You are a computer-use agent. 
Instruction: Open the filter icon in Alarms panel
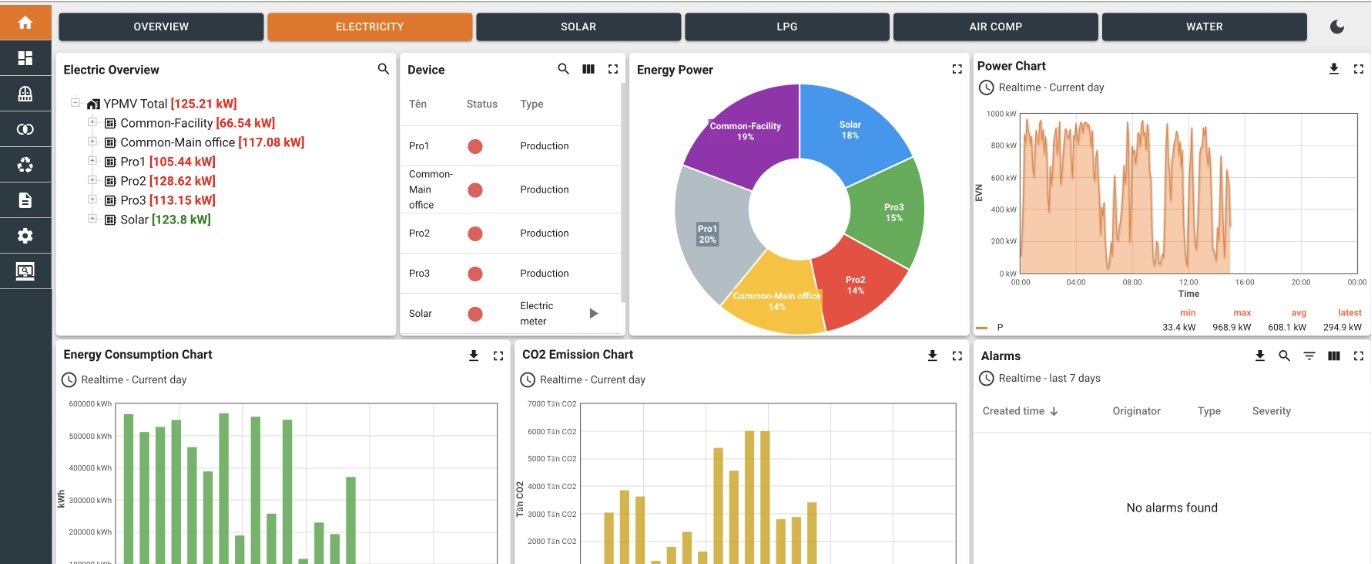pyautogui.click(x=1309, y=356)
